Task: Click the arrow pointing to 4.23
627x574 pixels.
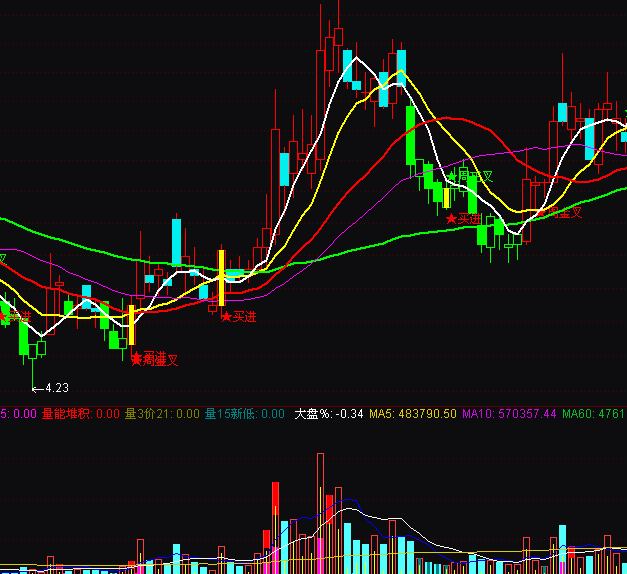Action: pos(36,387)
